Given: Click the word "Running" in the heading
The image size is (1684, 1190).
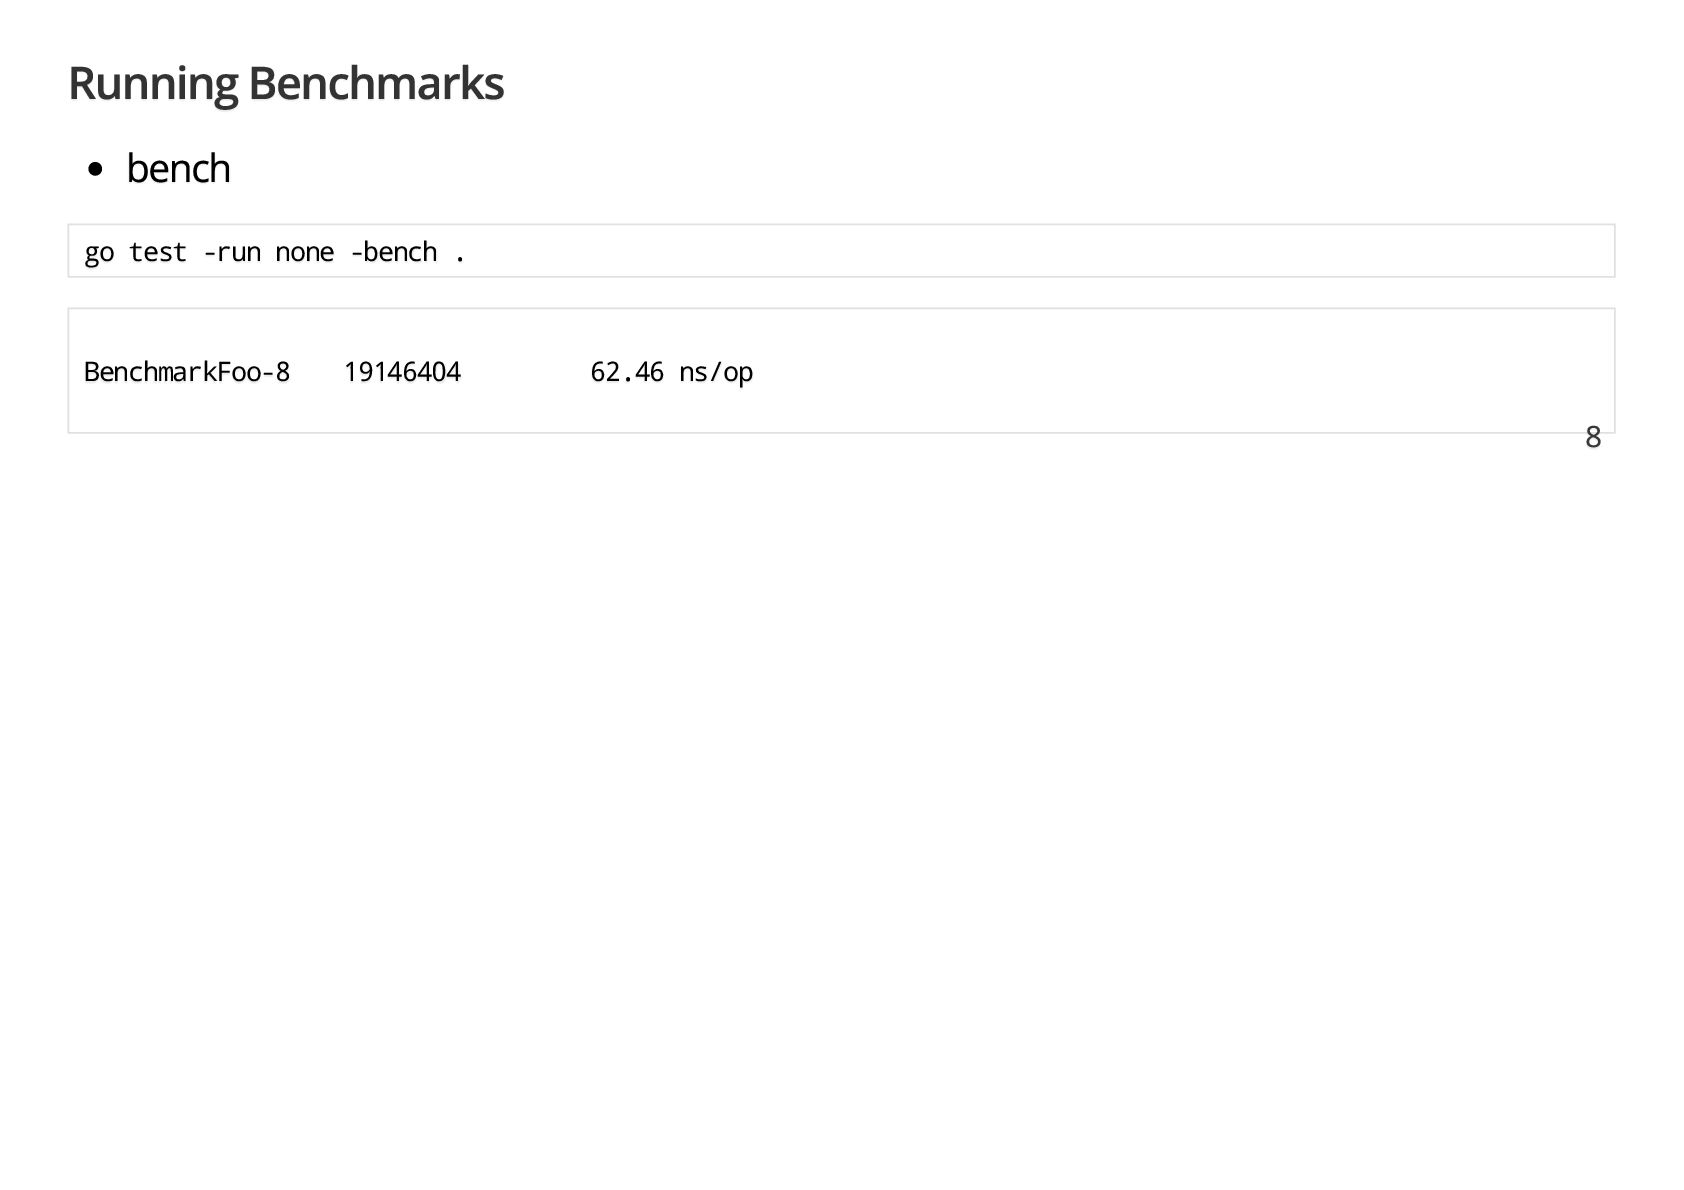Looking at the screenshot, I should tap(153, 83).
